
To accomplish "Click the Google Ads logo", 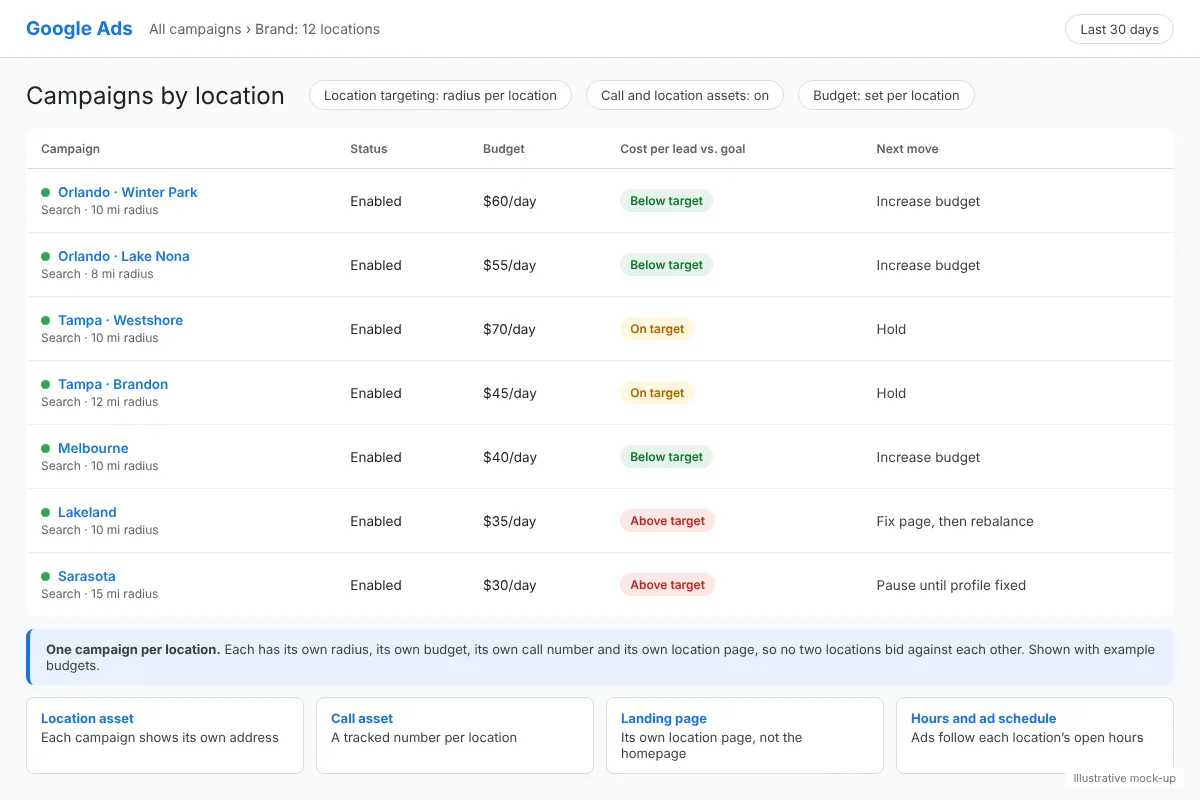I will (79, 29).
